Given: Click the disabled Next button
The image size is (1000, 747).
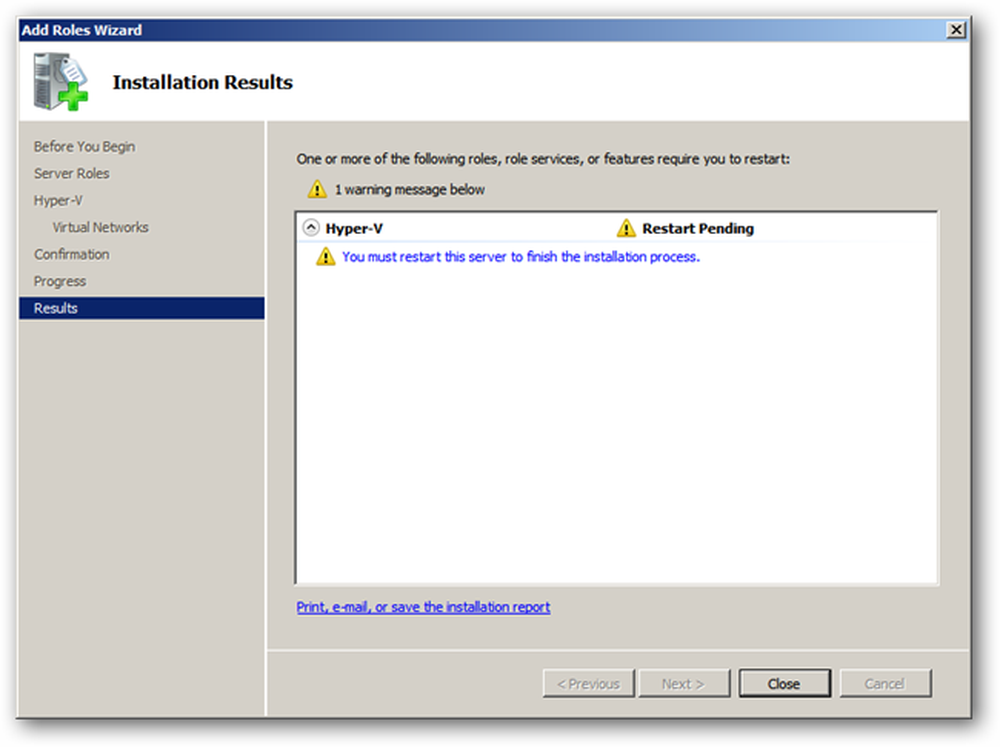Looking at the screenshot, I should (x=684, y=683).
